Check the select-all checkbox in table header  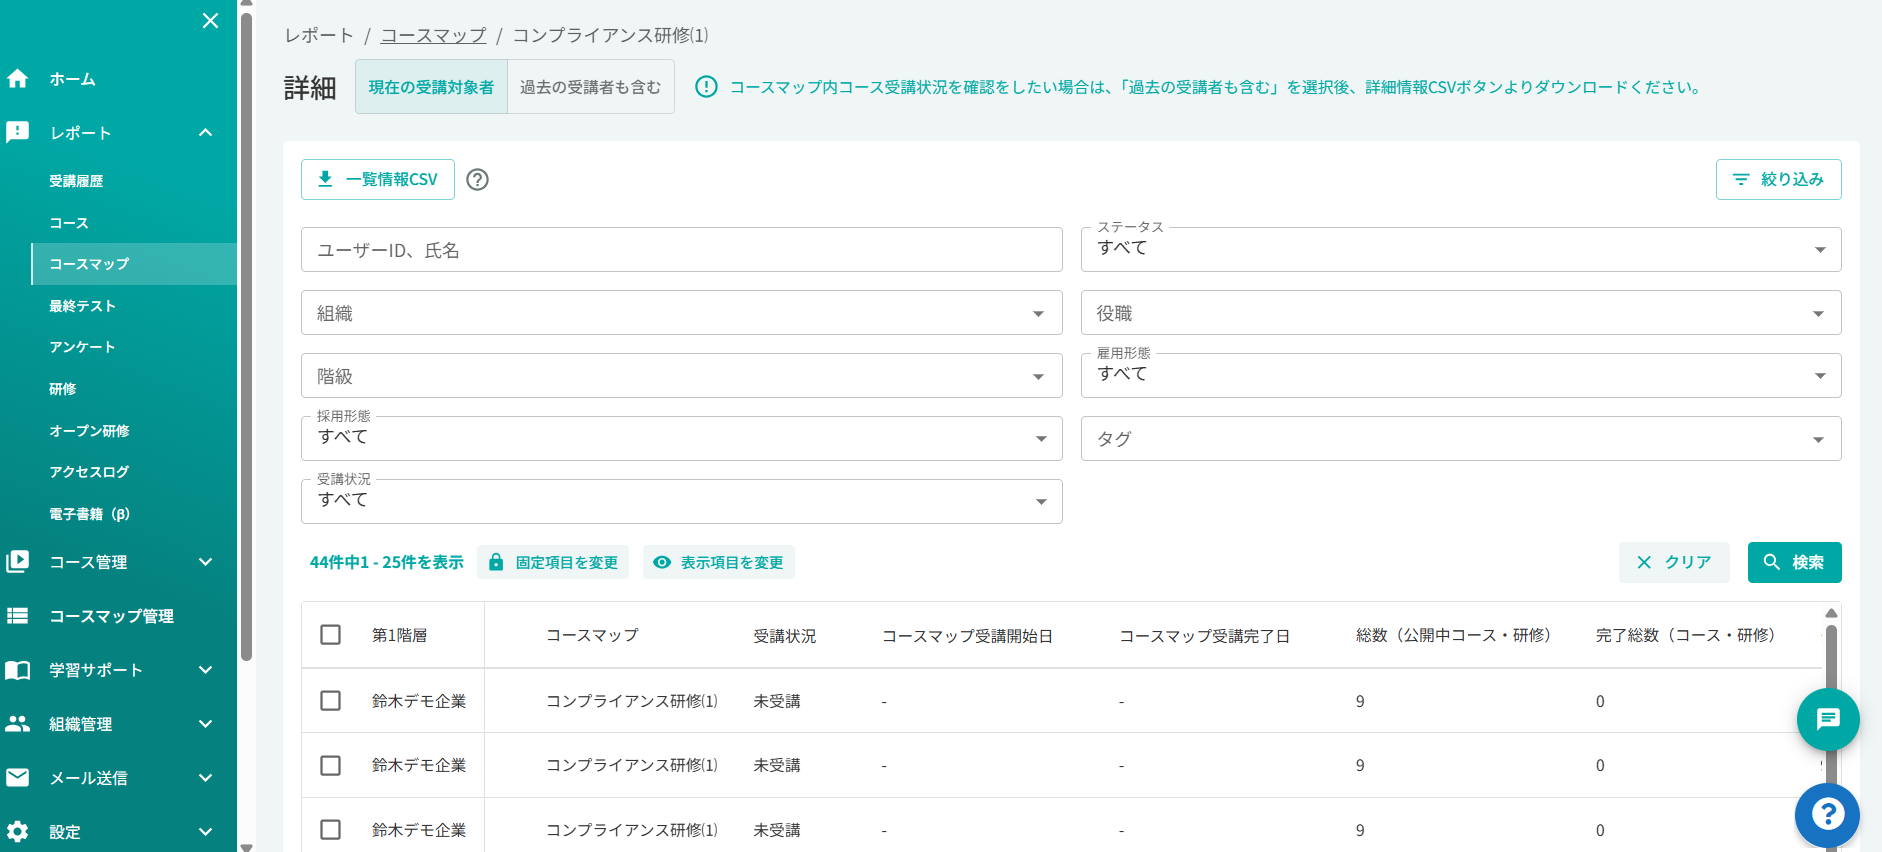pyautogui.click(x=331, y=635)
